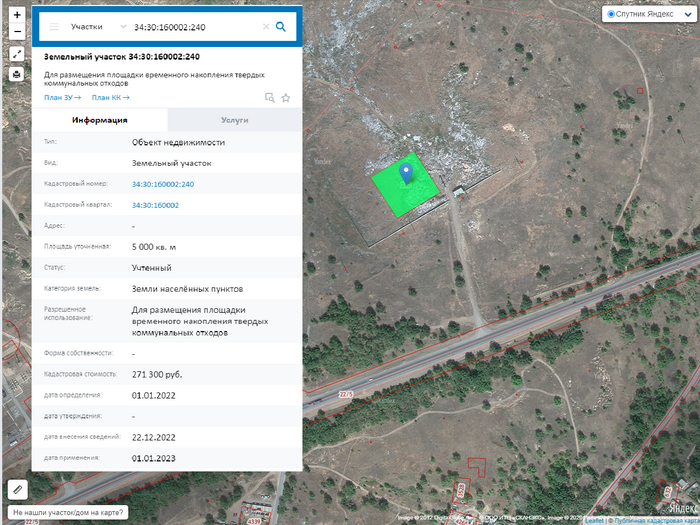Zoom out of the map
The width and height of the screenshot is (700, 525).
(17, 32)
